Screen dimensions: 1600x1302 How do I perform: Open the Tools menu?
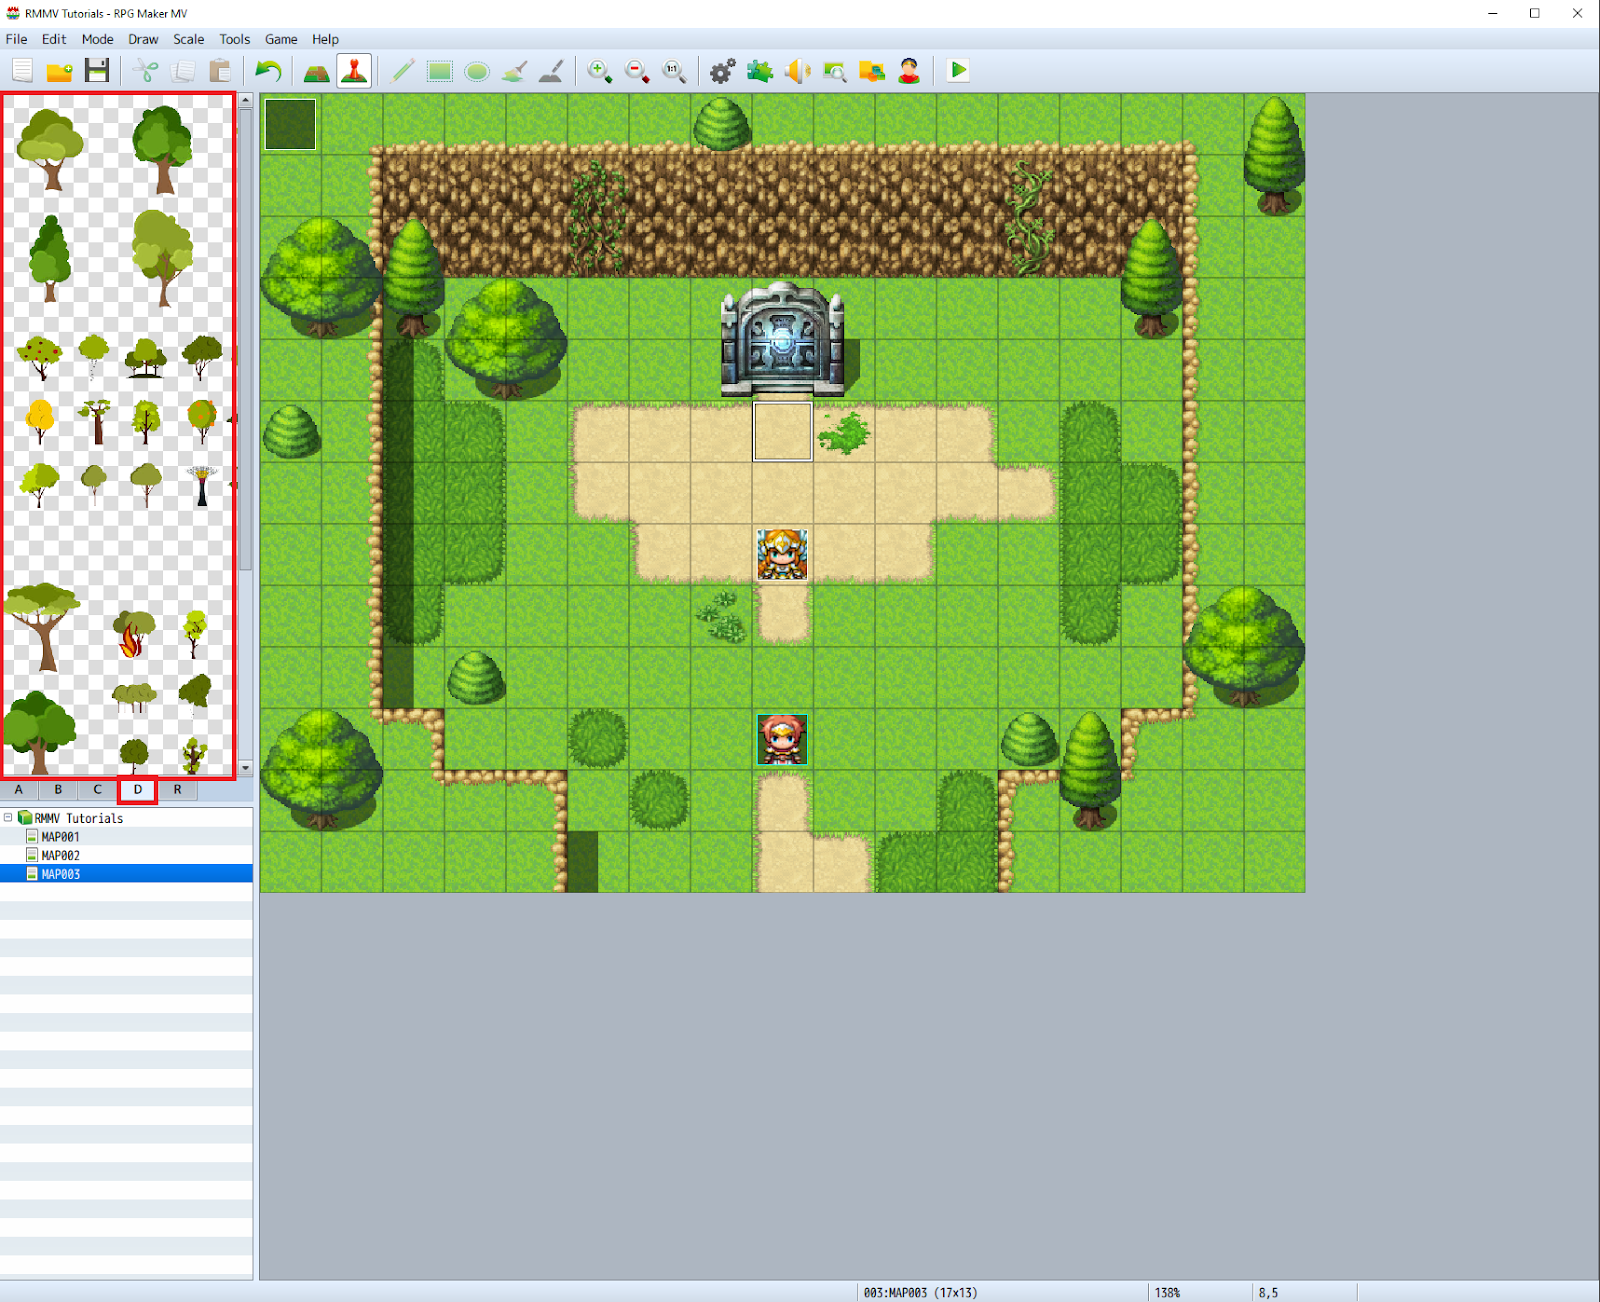[235, 39]
